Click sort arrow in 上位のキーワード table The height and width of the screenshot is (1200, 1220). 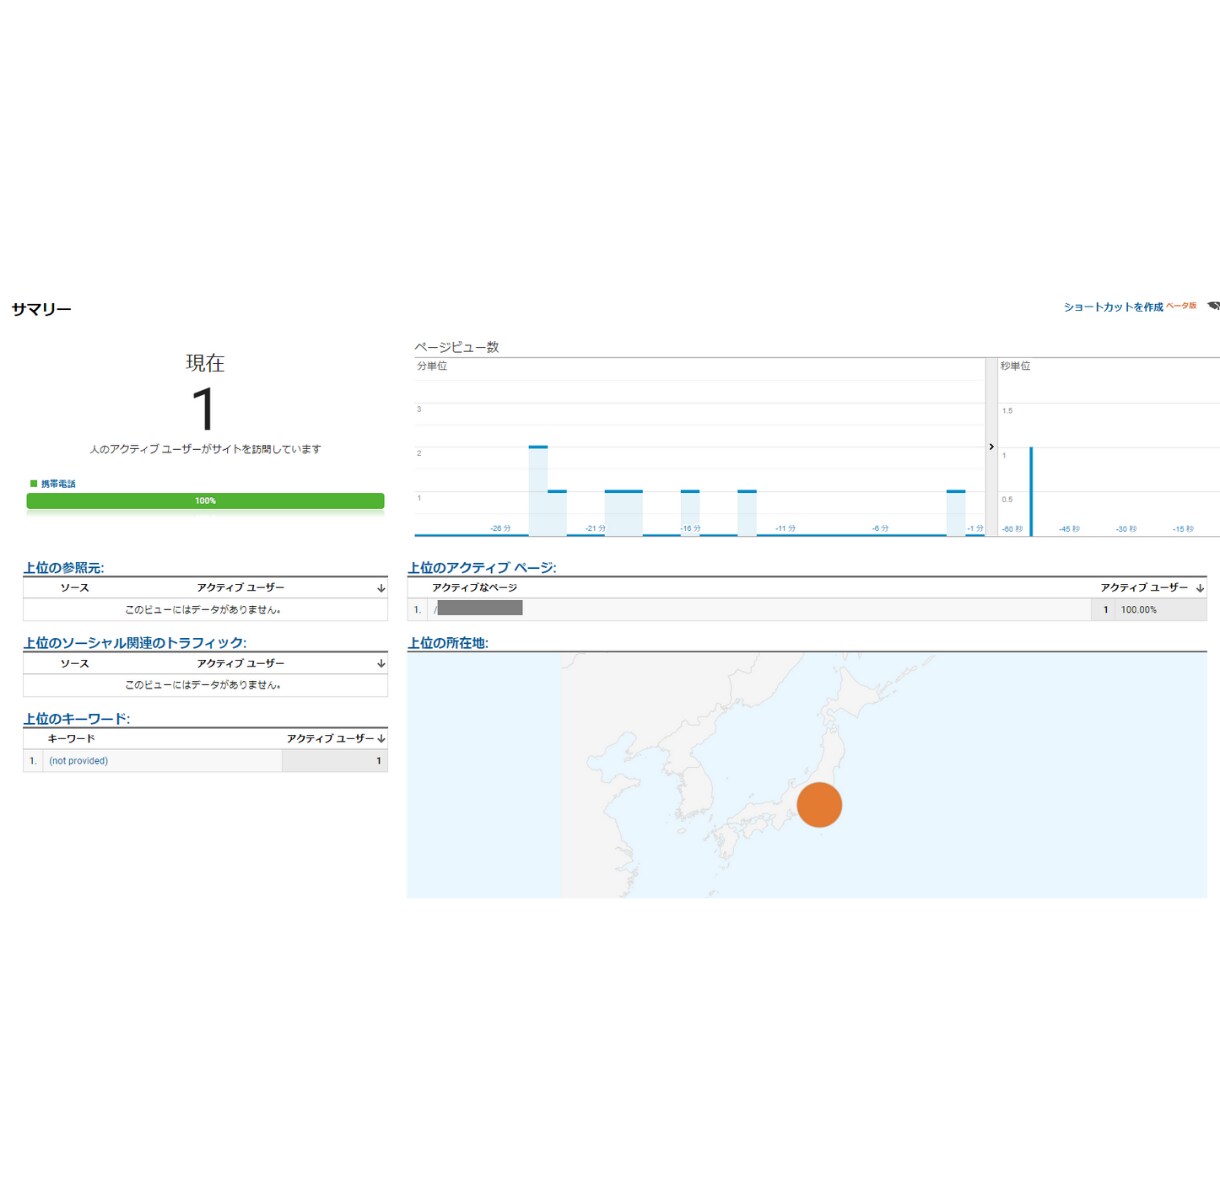click(381, 739)
